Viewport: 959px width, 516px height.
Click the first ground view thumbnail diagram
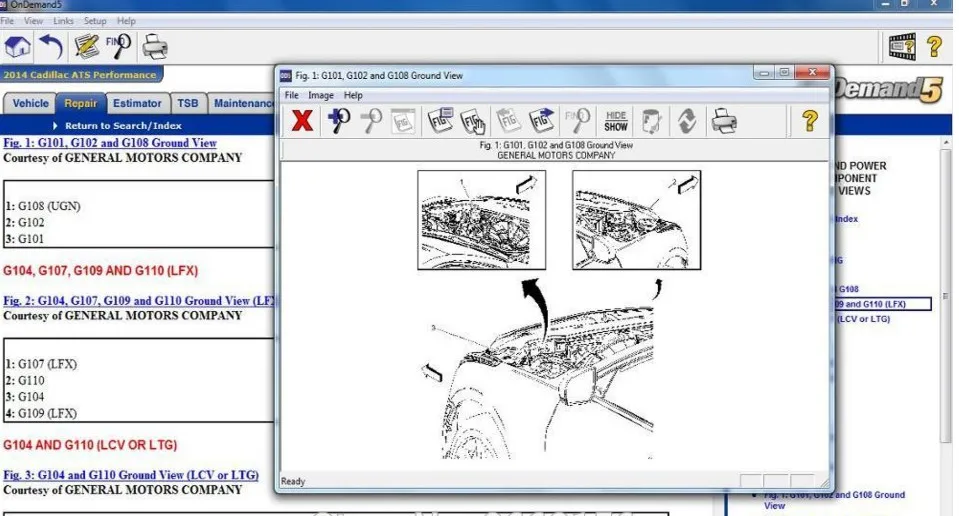coord(481,220)
